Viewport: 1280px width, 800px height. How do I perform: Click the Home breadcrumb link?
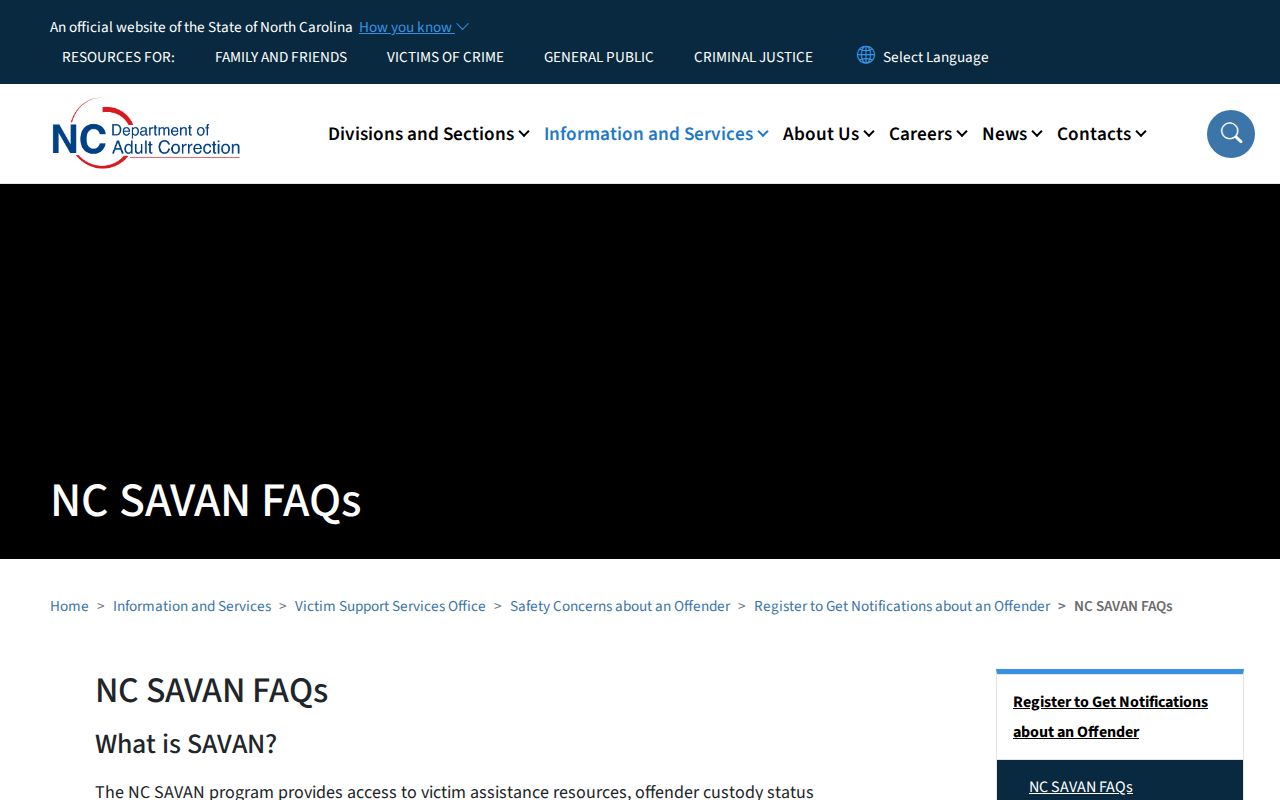(69, 606)
